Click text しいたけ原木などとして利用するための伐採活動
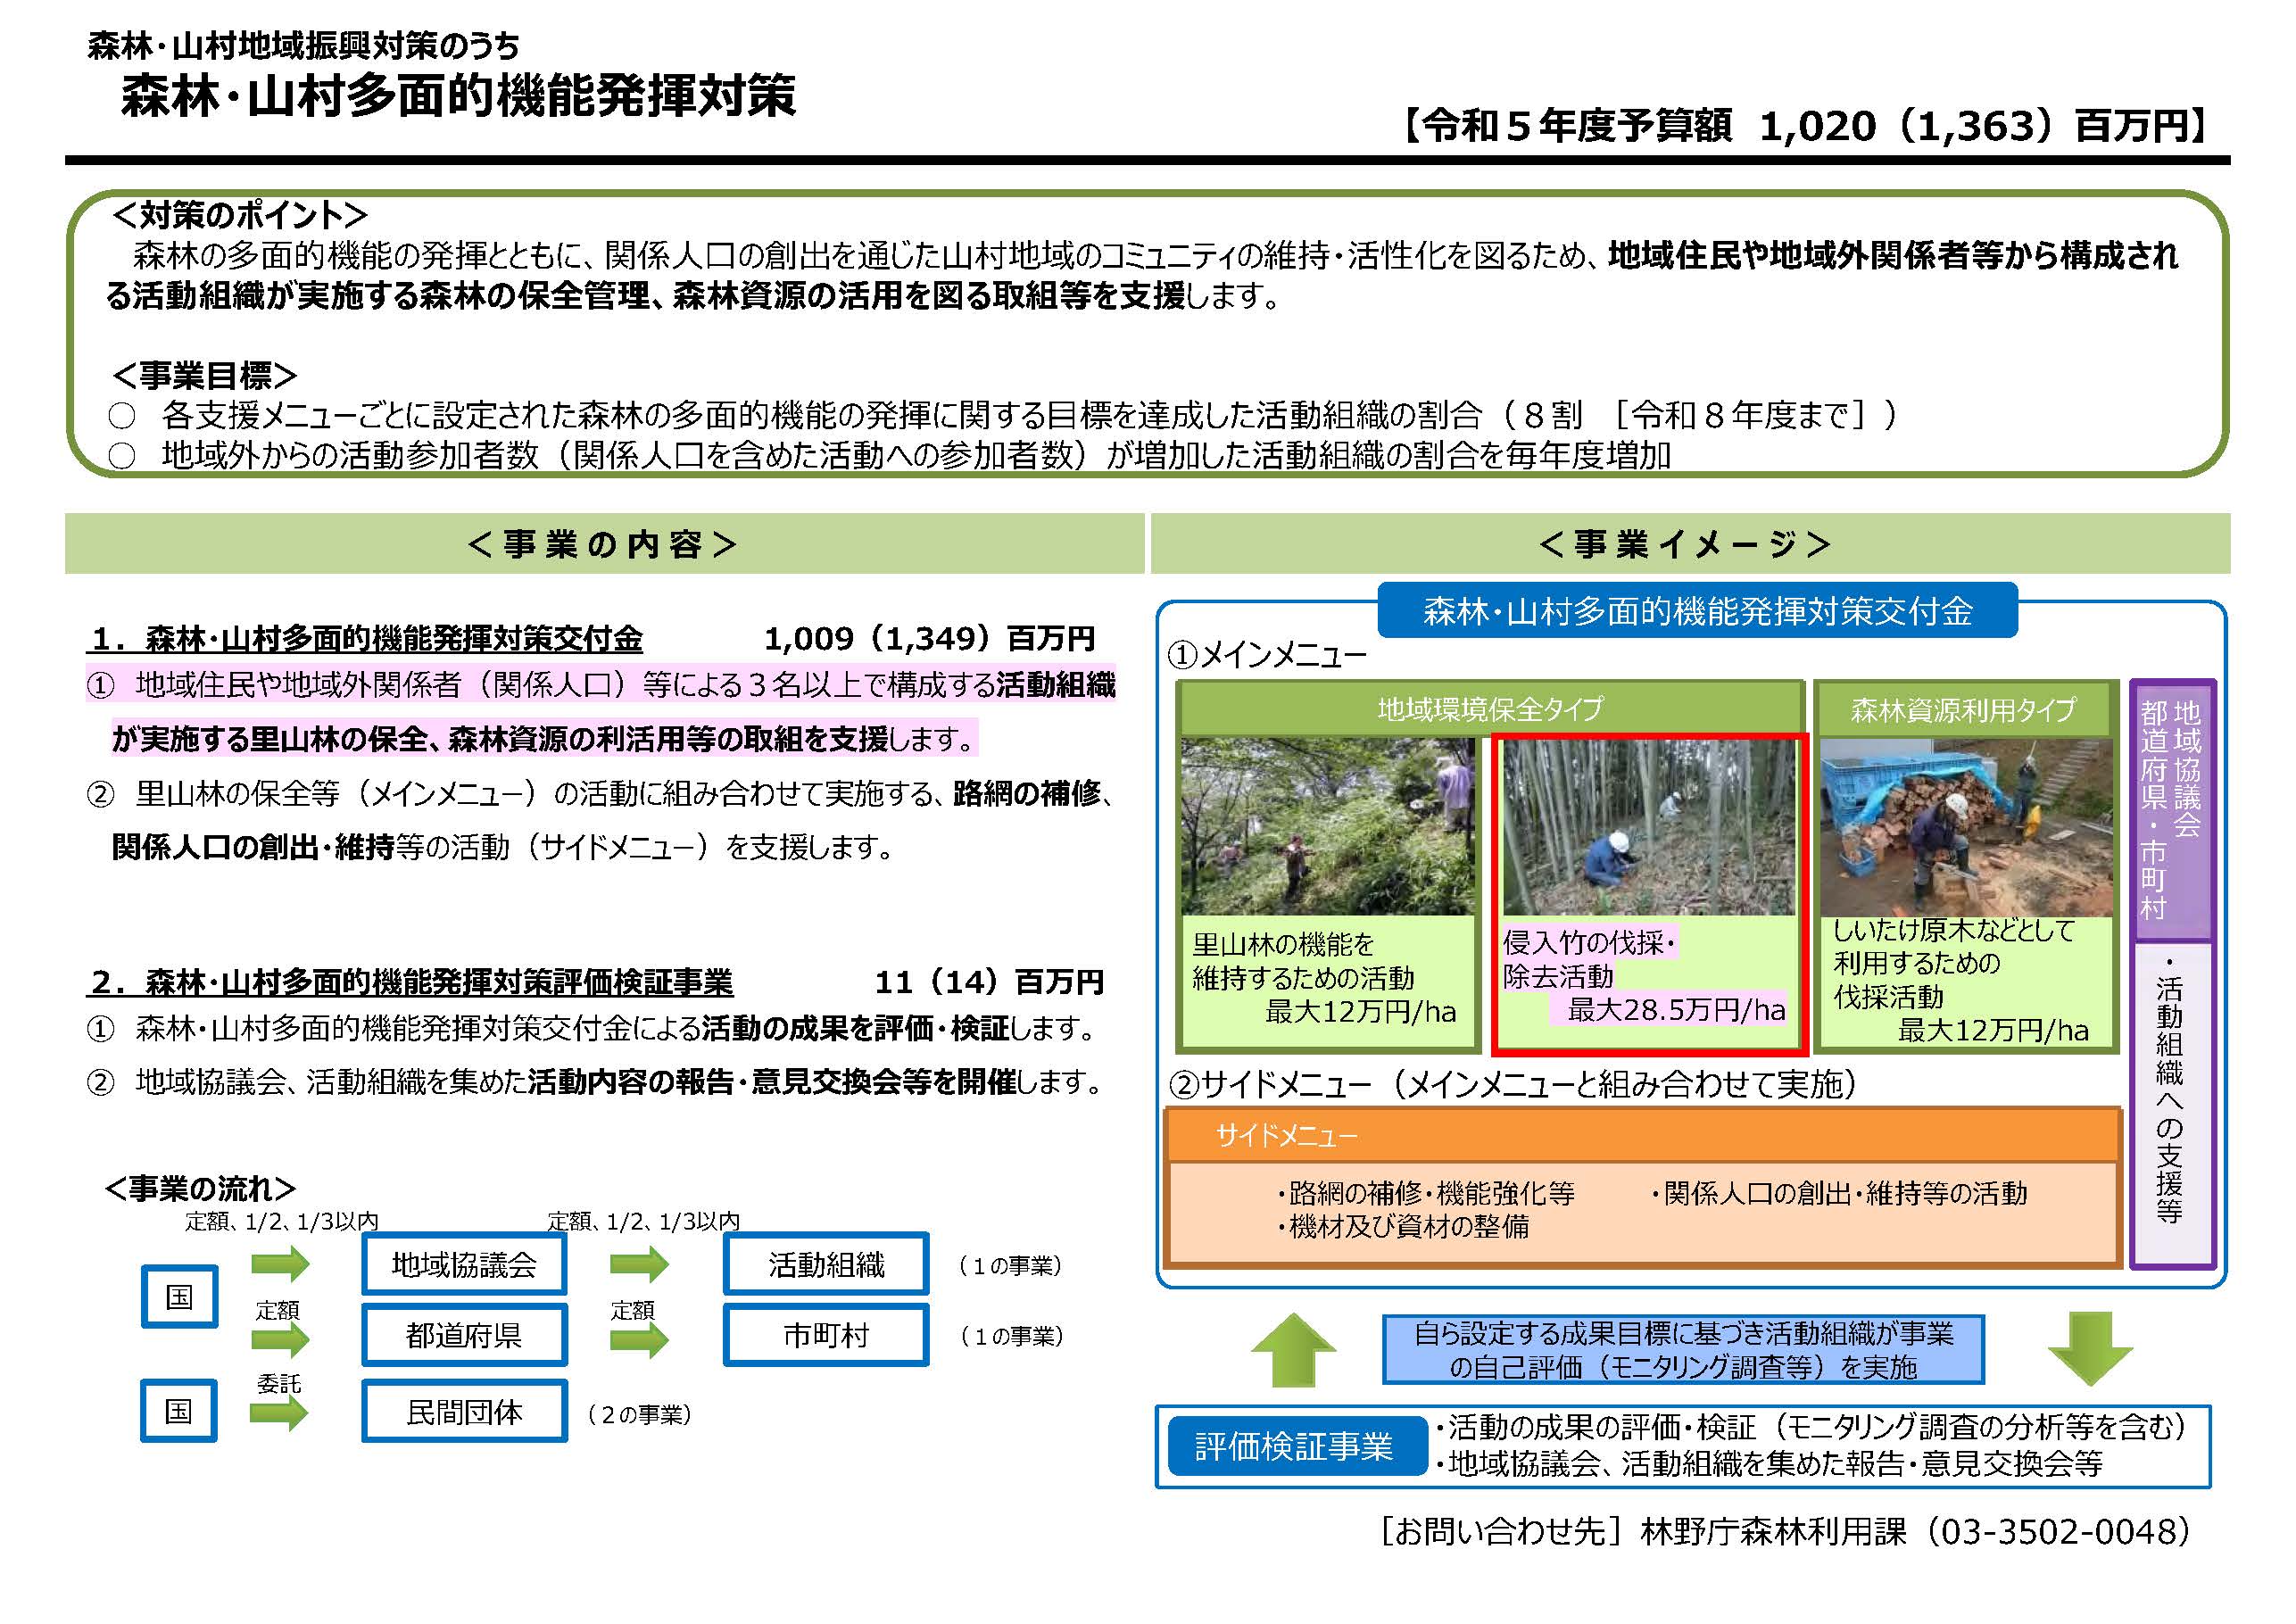Viewport: 2296px width, 1624px height. [x=1954, y=964]
